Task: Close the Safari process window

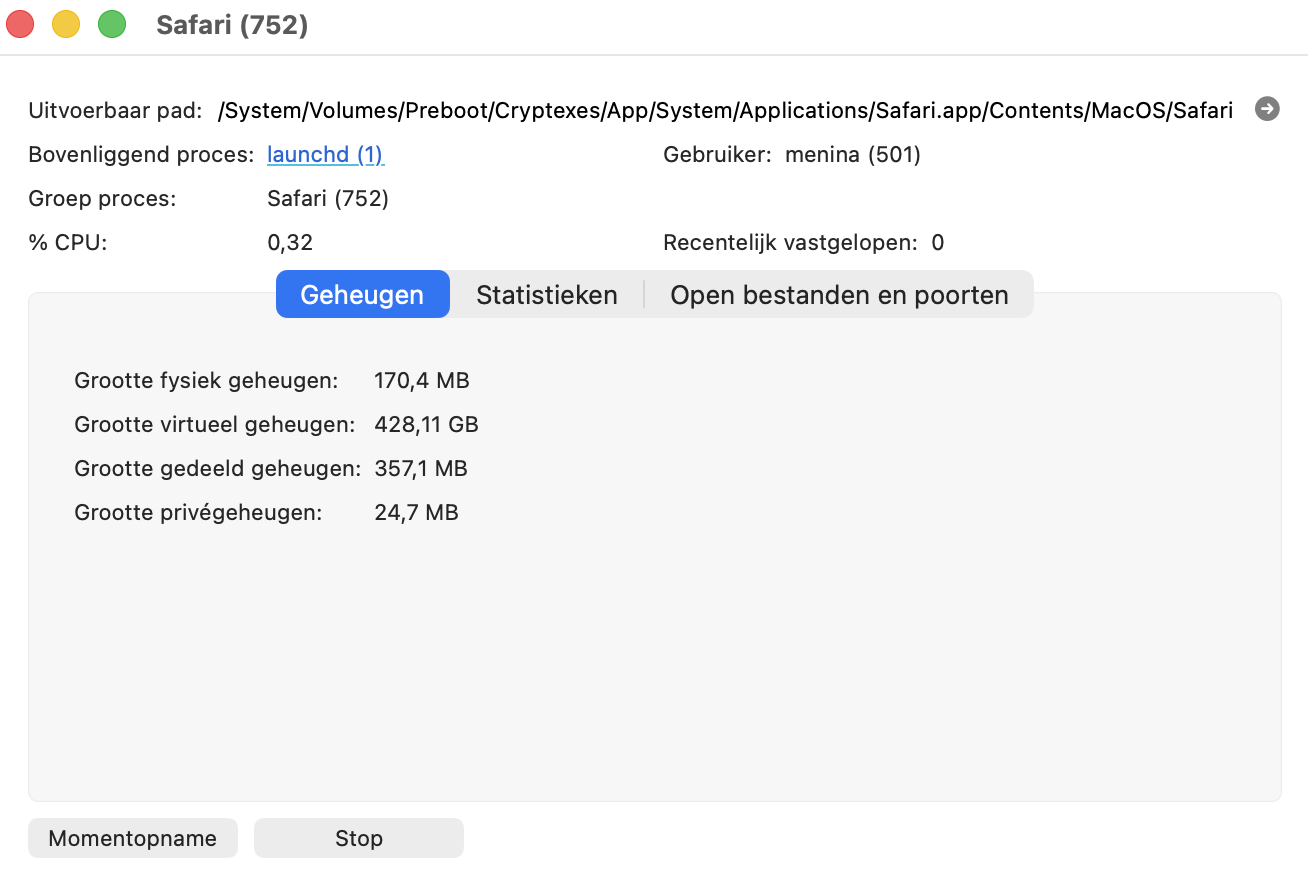Action: [20, 23]
